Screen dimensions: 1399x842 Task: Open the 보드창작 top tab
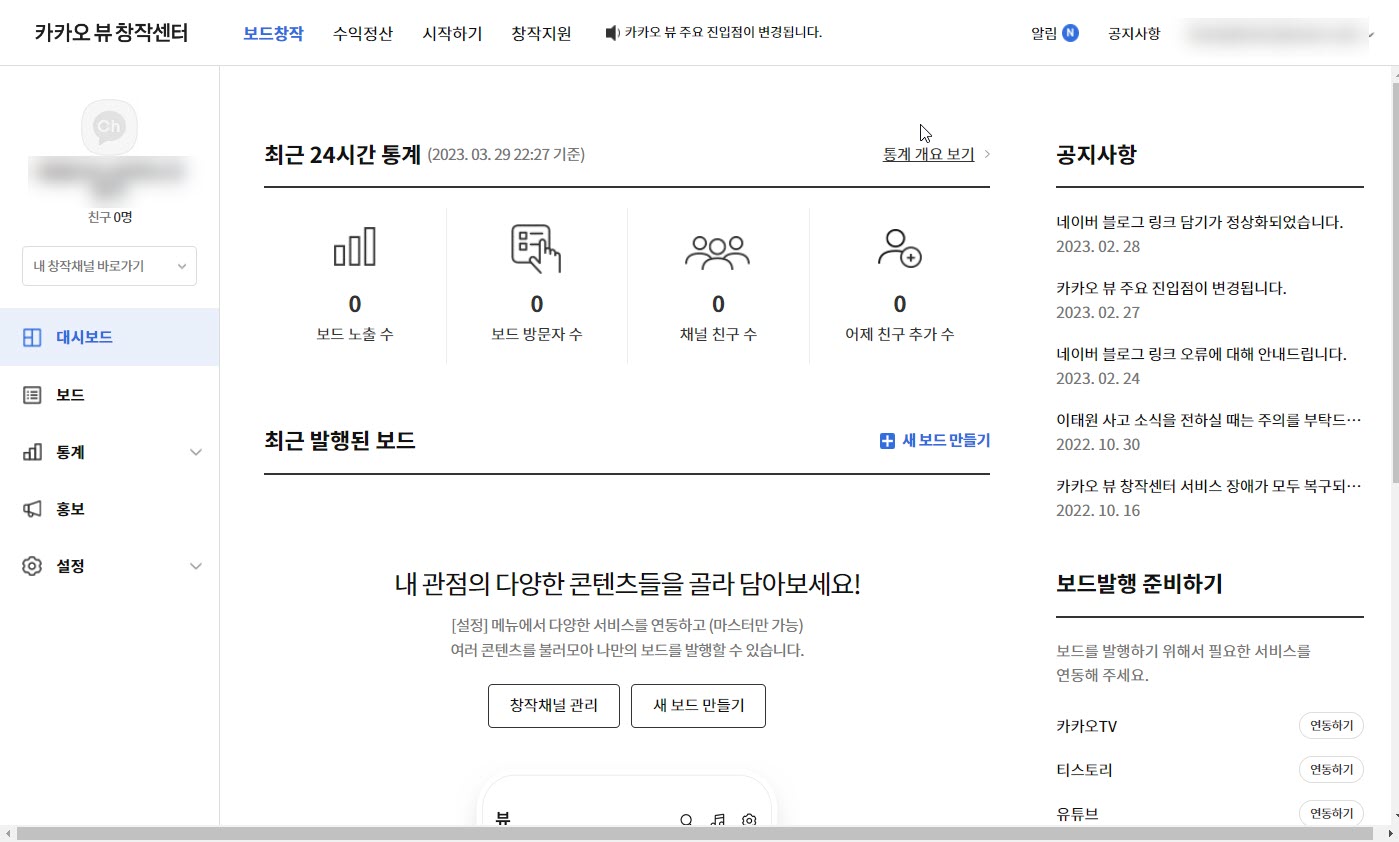pos(273,33)
